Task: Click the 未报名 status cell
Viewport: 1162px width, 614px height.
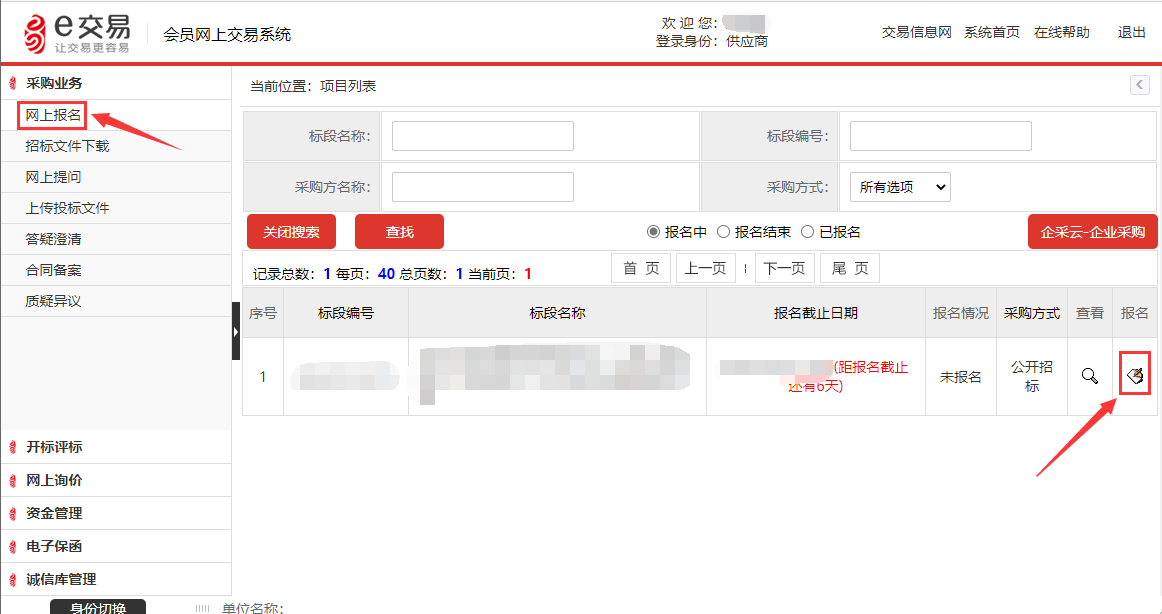Action: [960, 377]
